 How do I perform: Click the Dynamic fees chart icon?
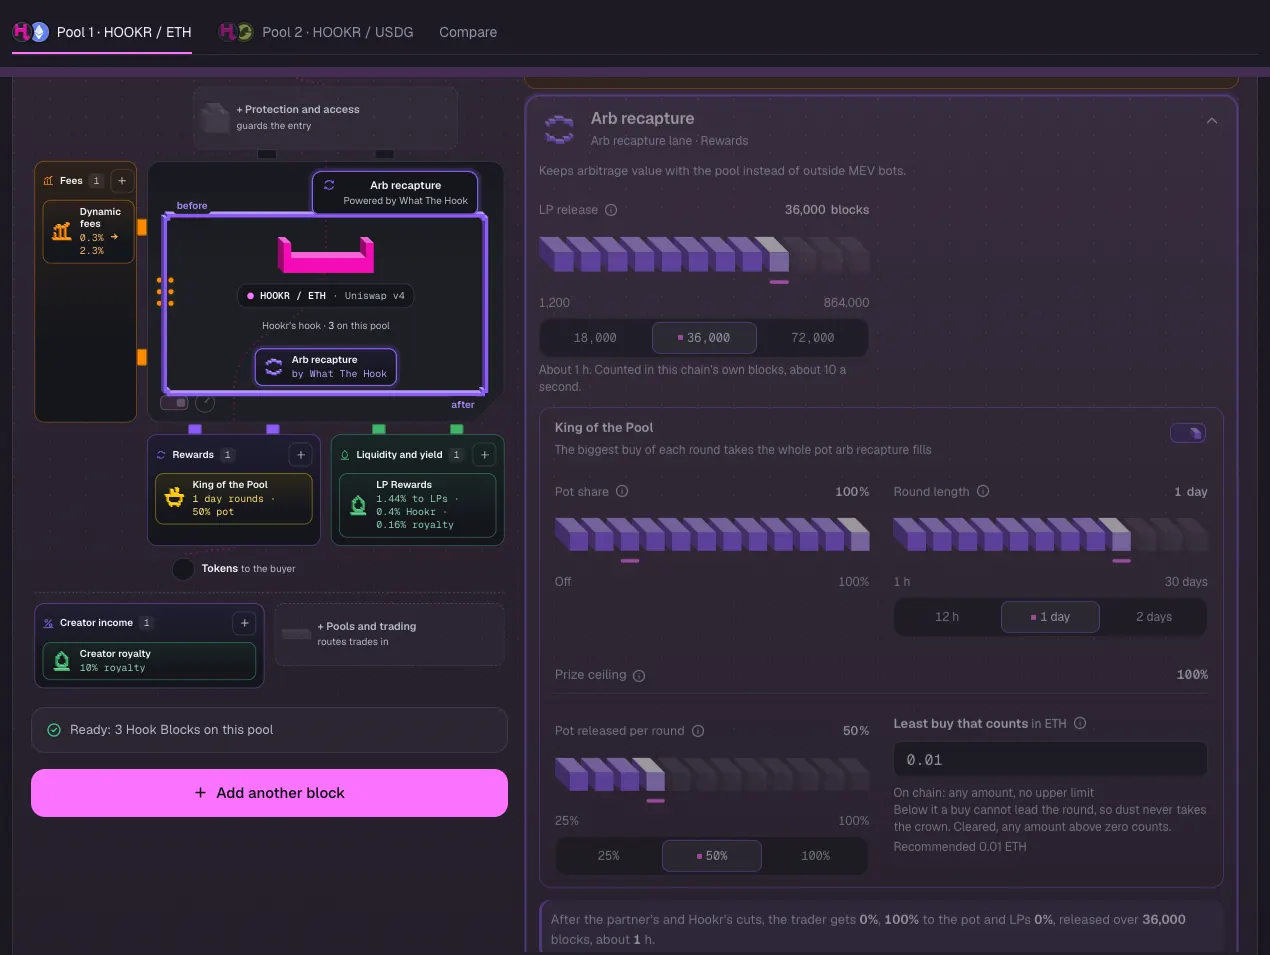[x=62, y=231]
